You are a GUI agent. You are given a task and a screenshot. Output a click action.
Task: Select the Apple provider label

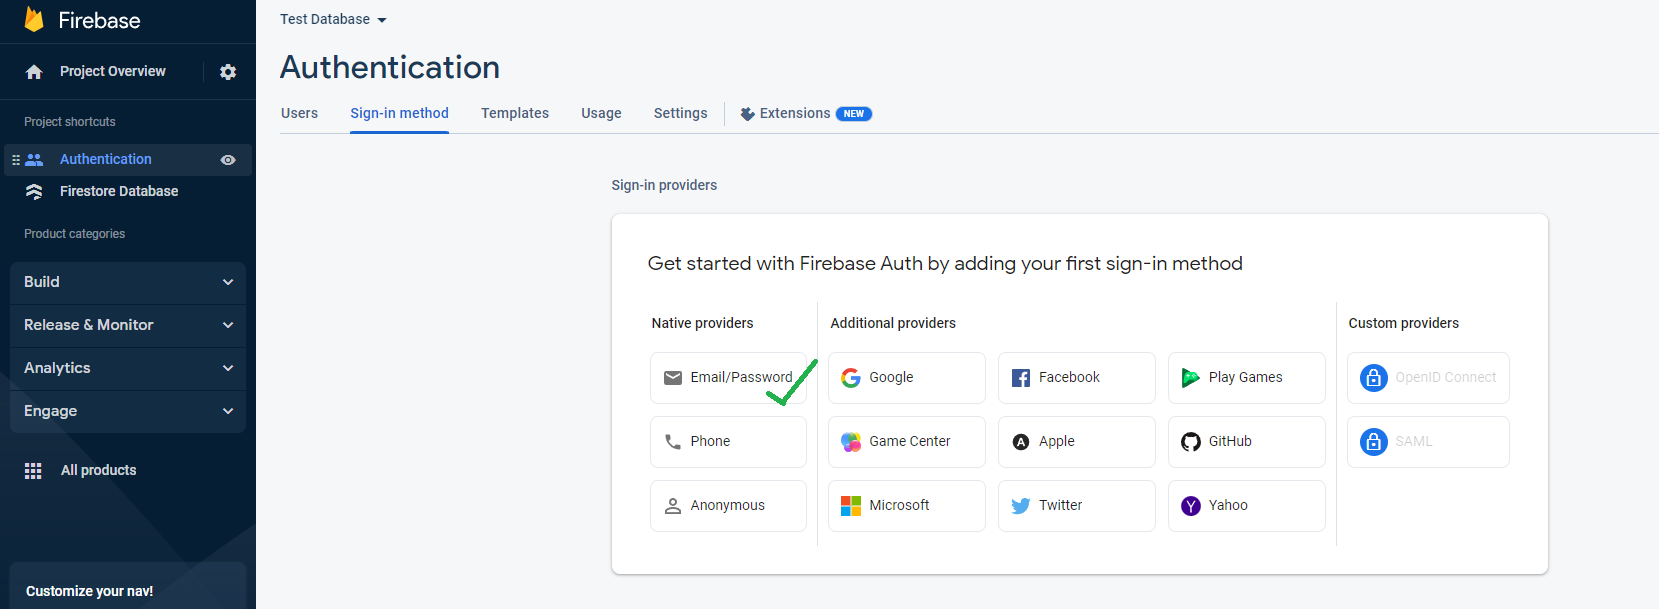[1057, 441]
